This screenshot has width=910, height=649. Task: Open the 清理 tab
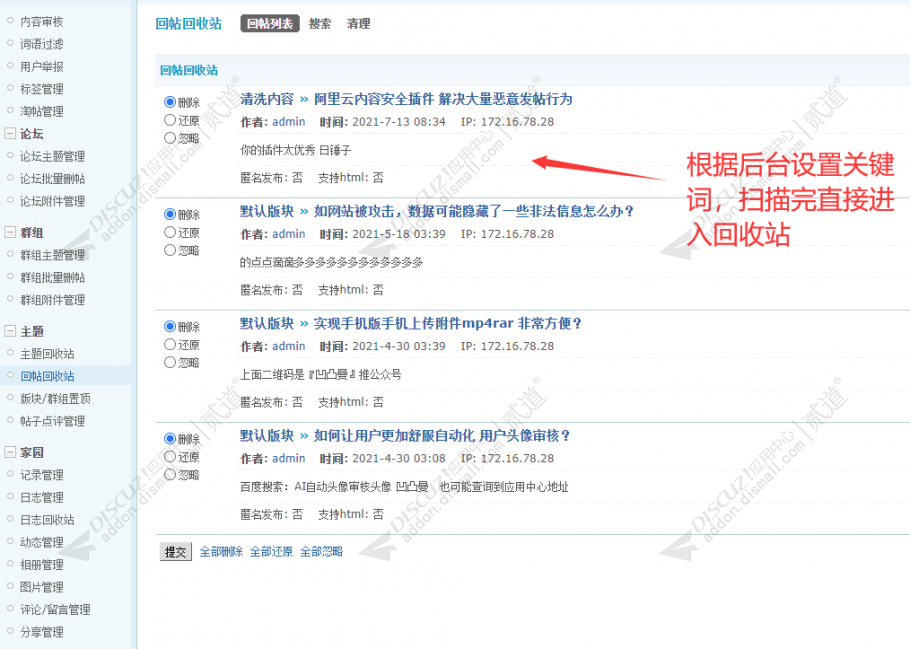coord(358,24)
